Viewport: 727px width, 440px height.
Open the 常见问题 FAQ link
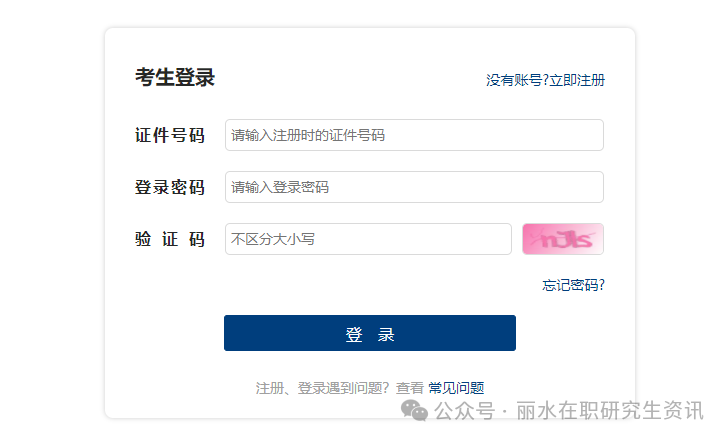(x=456, y=388)
